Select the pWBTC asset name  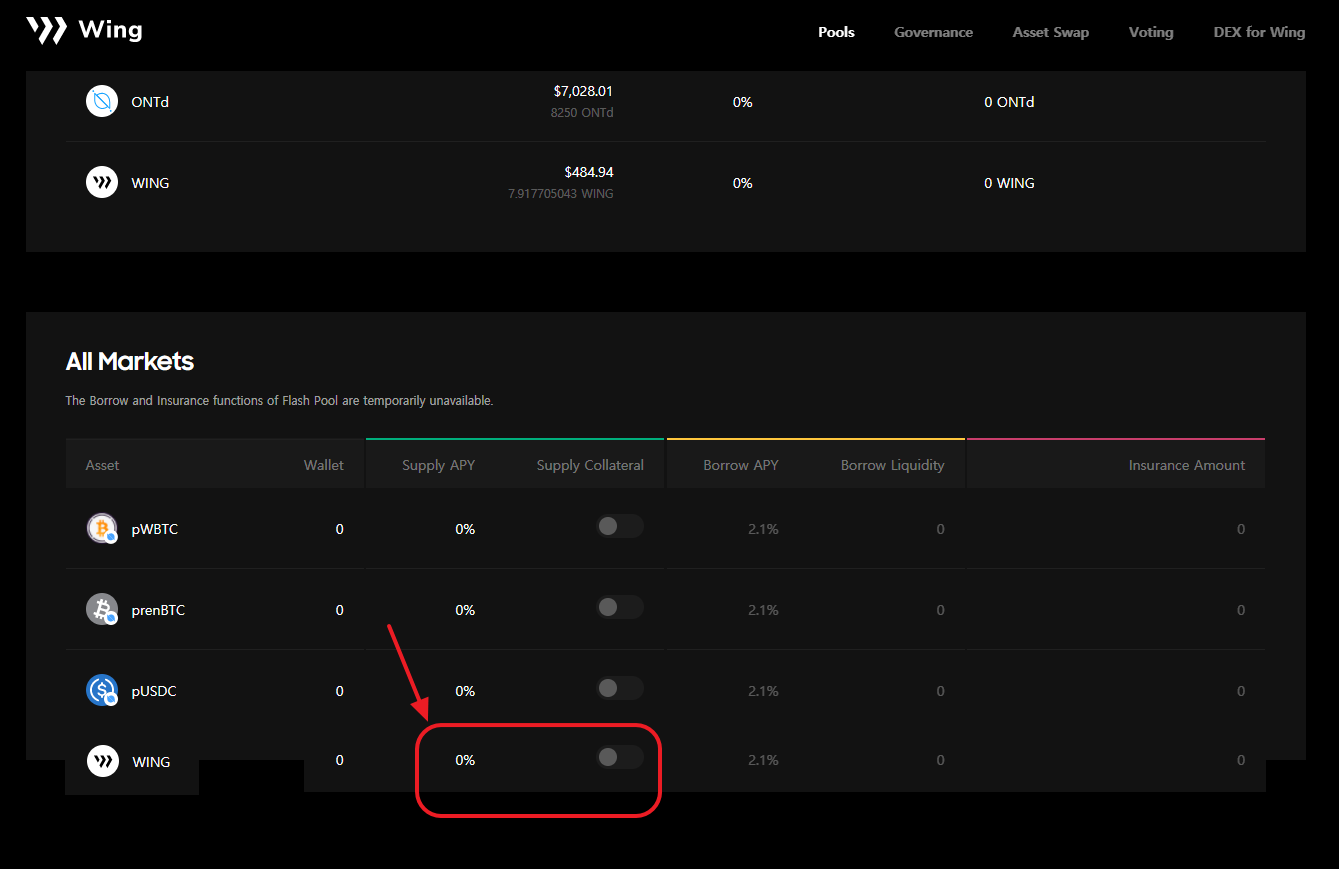click(155, 529)
